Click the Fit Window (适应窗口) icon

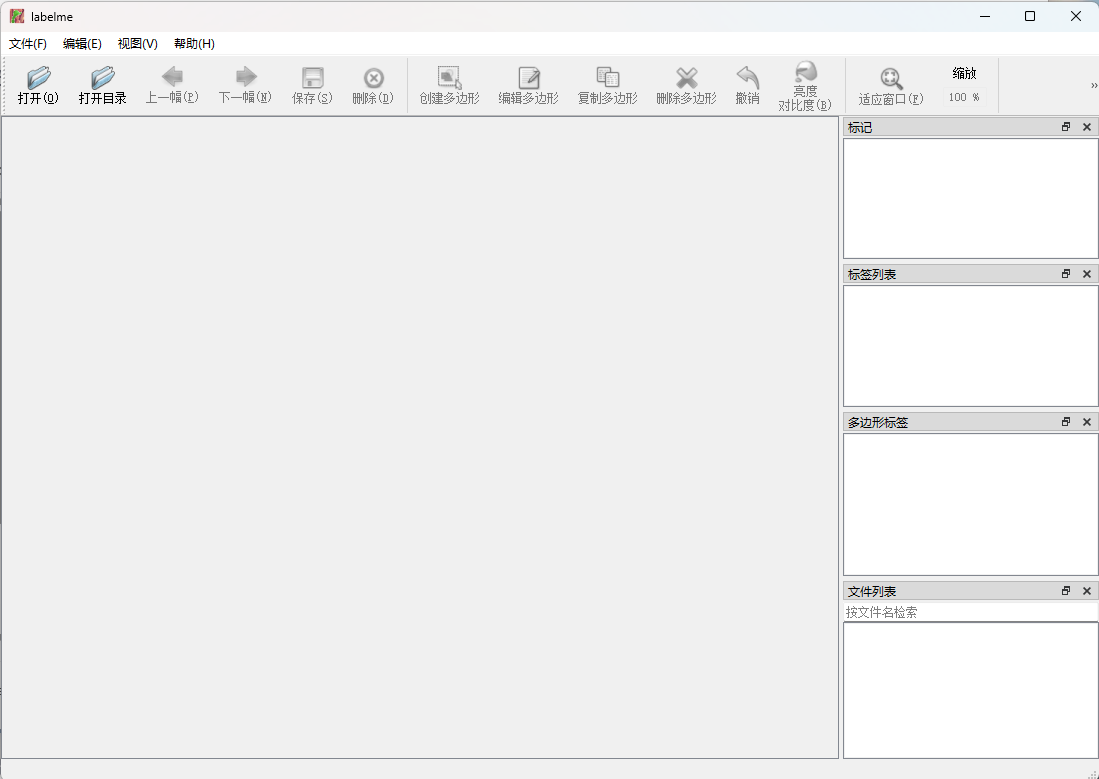coord(890,78)
